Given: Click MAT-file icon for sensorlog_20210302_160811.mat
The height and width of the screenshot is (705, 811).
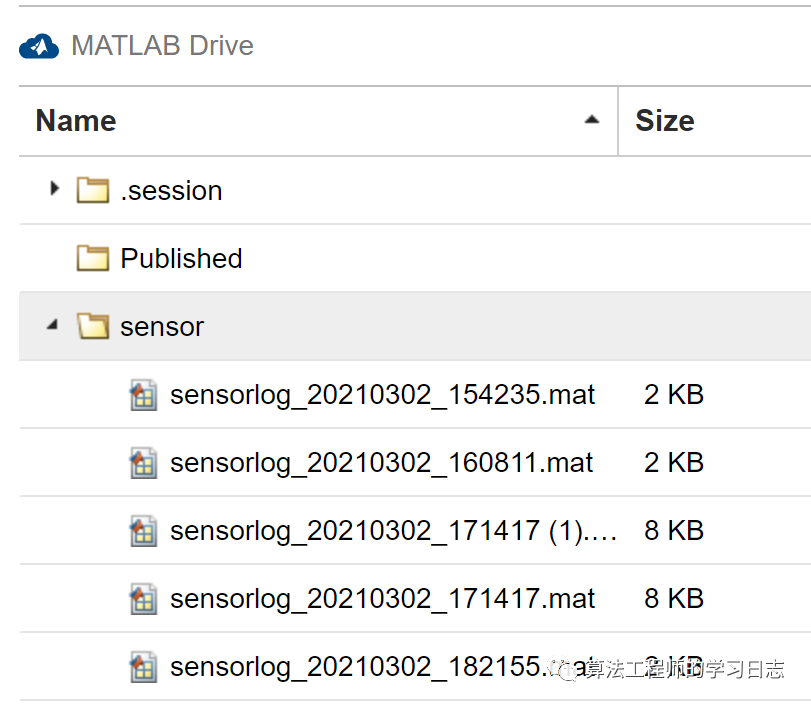Looking at the screenshot, I should coord(144,463).
